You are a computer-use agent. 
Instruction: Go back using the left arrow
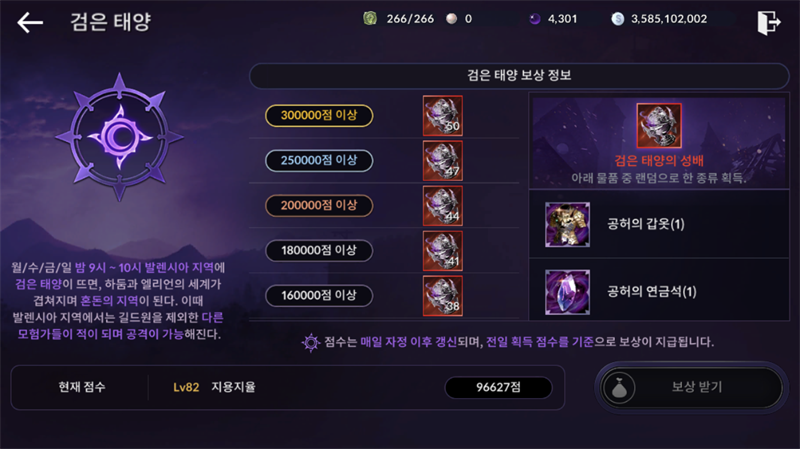click(x=30, y=22)
